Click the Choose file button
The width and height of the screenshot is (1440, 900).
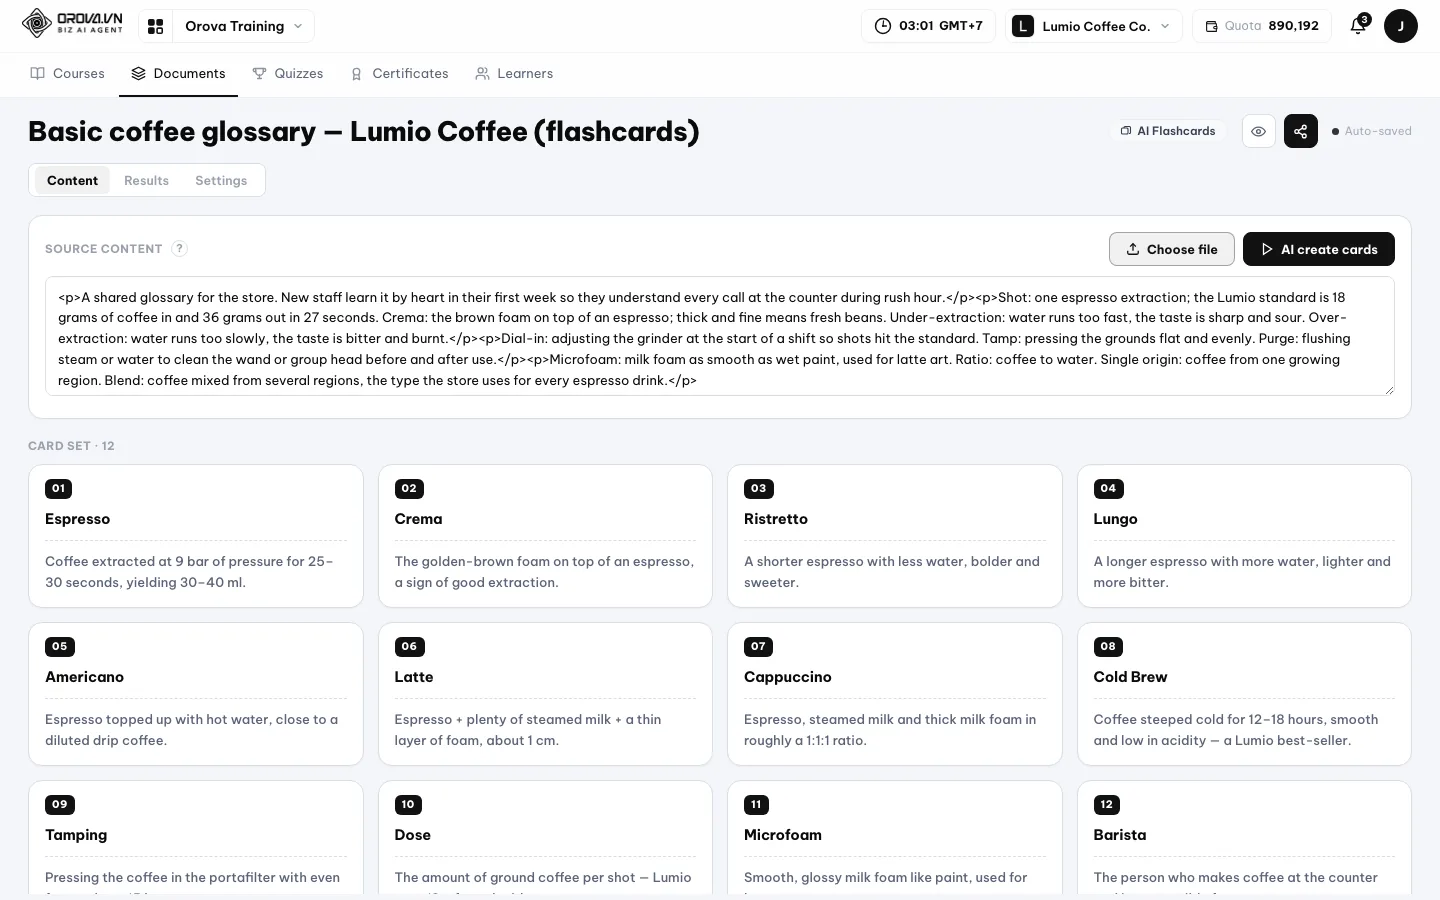click(1172, 249)
